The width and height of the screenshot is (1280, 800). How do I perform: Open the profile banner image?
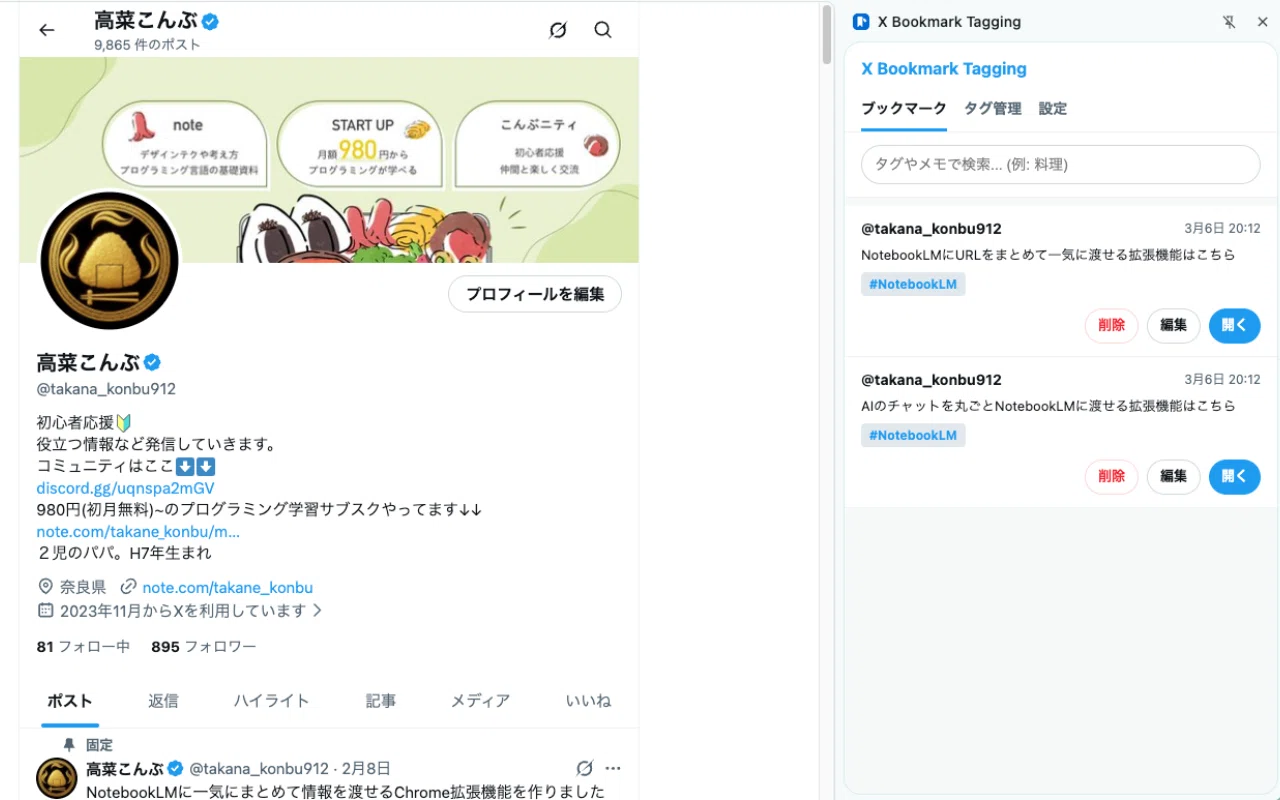coord(329,160)
